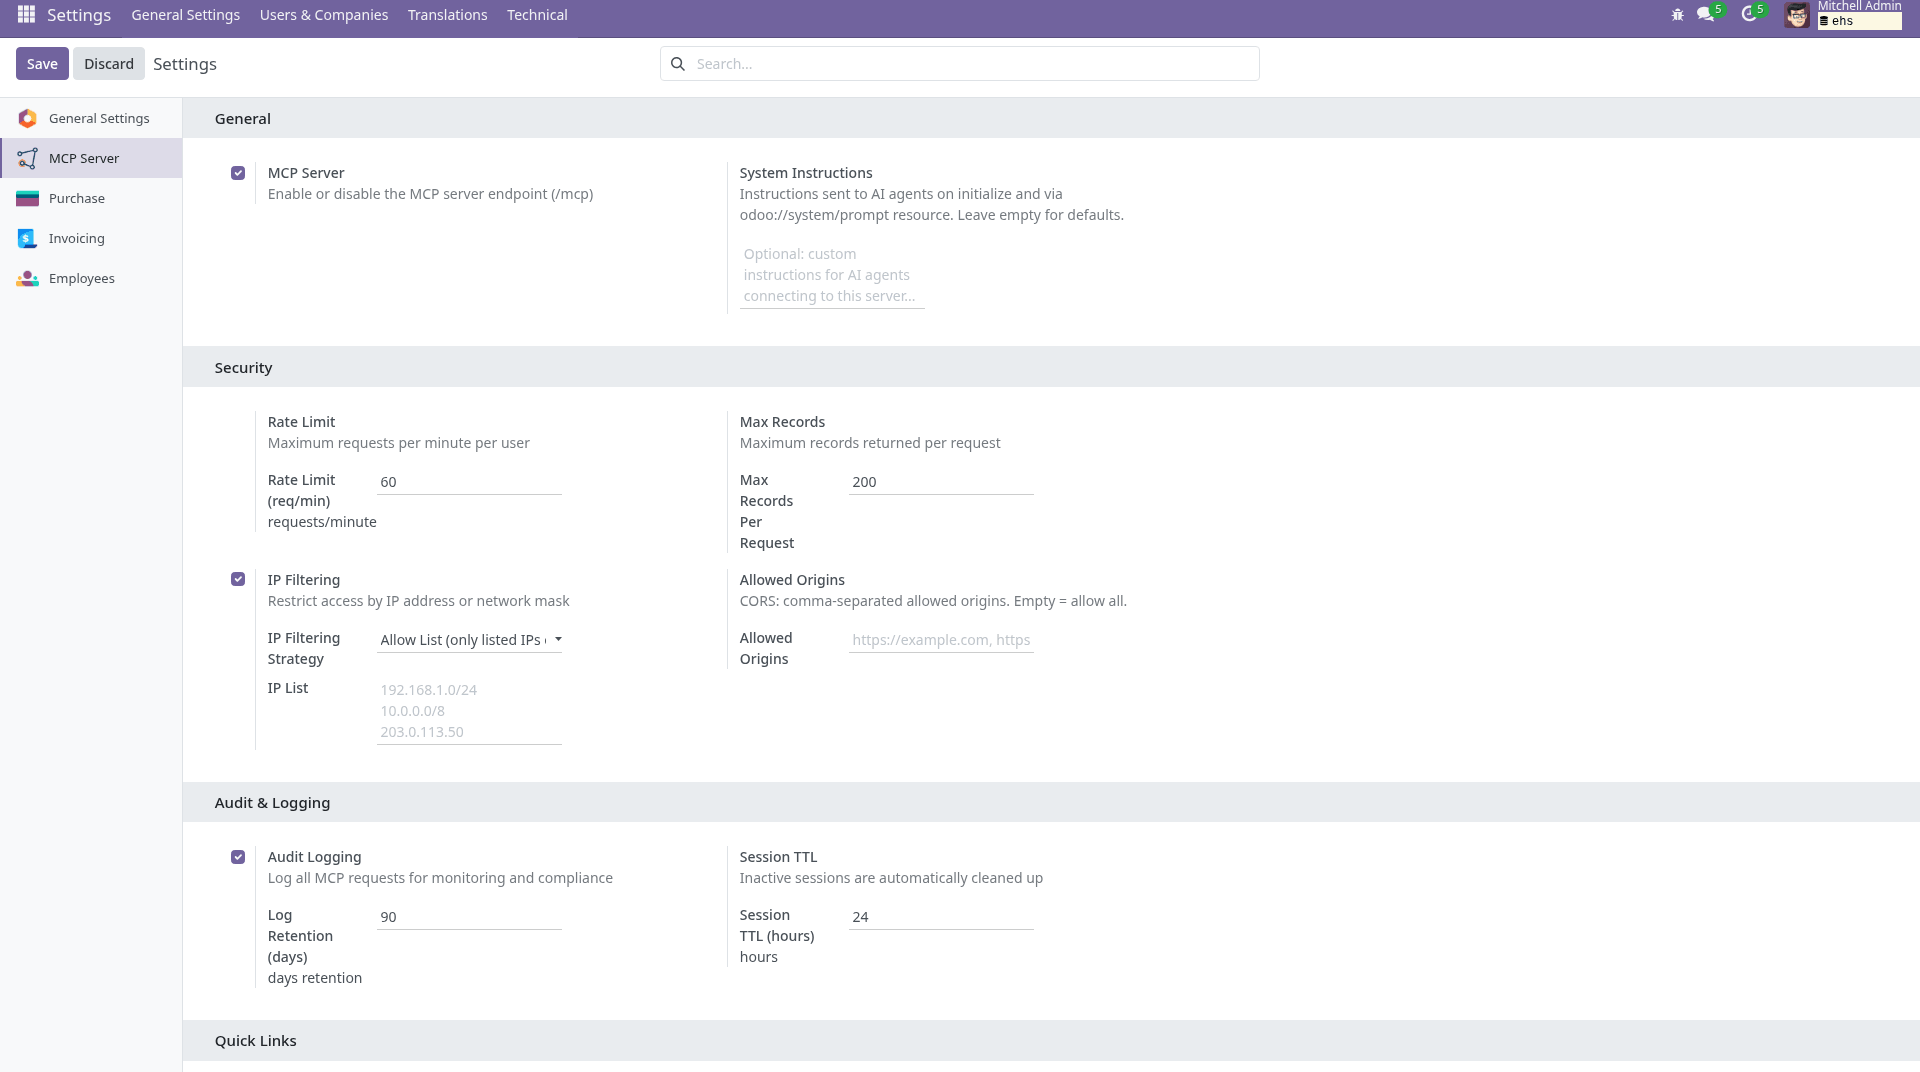
Task: Open the Translations menu
Action: pos(447,15)
